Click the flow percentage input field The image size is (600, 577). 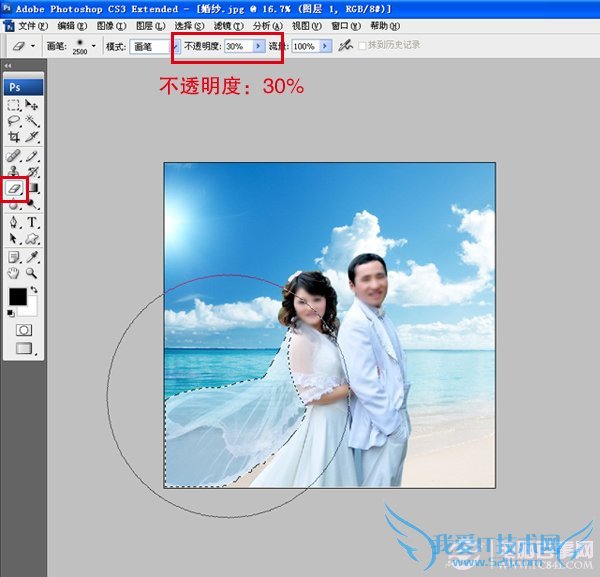click(x=303, y=46)
